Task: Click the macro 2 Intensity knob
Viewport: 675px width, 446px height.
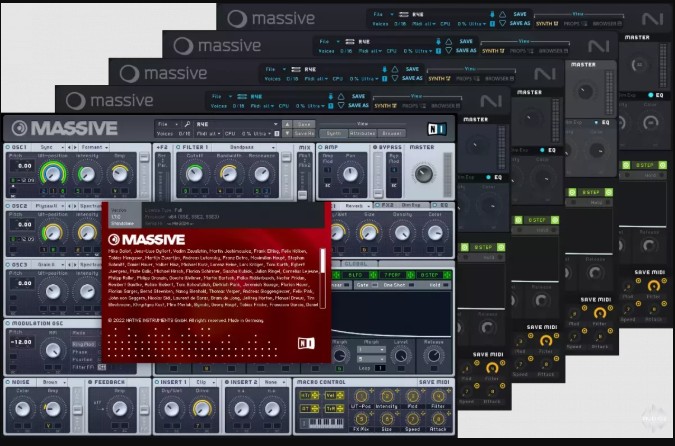Action: coord(387,396)
